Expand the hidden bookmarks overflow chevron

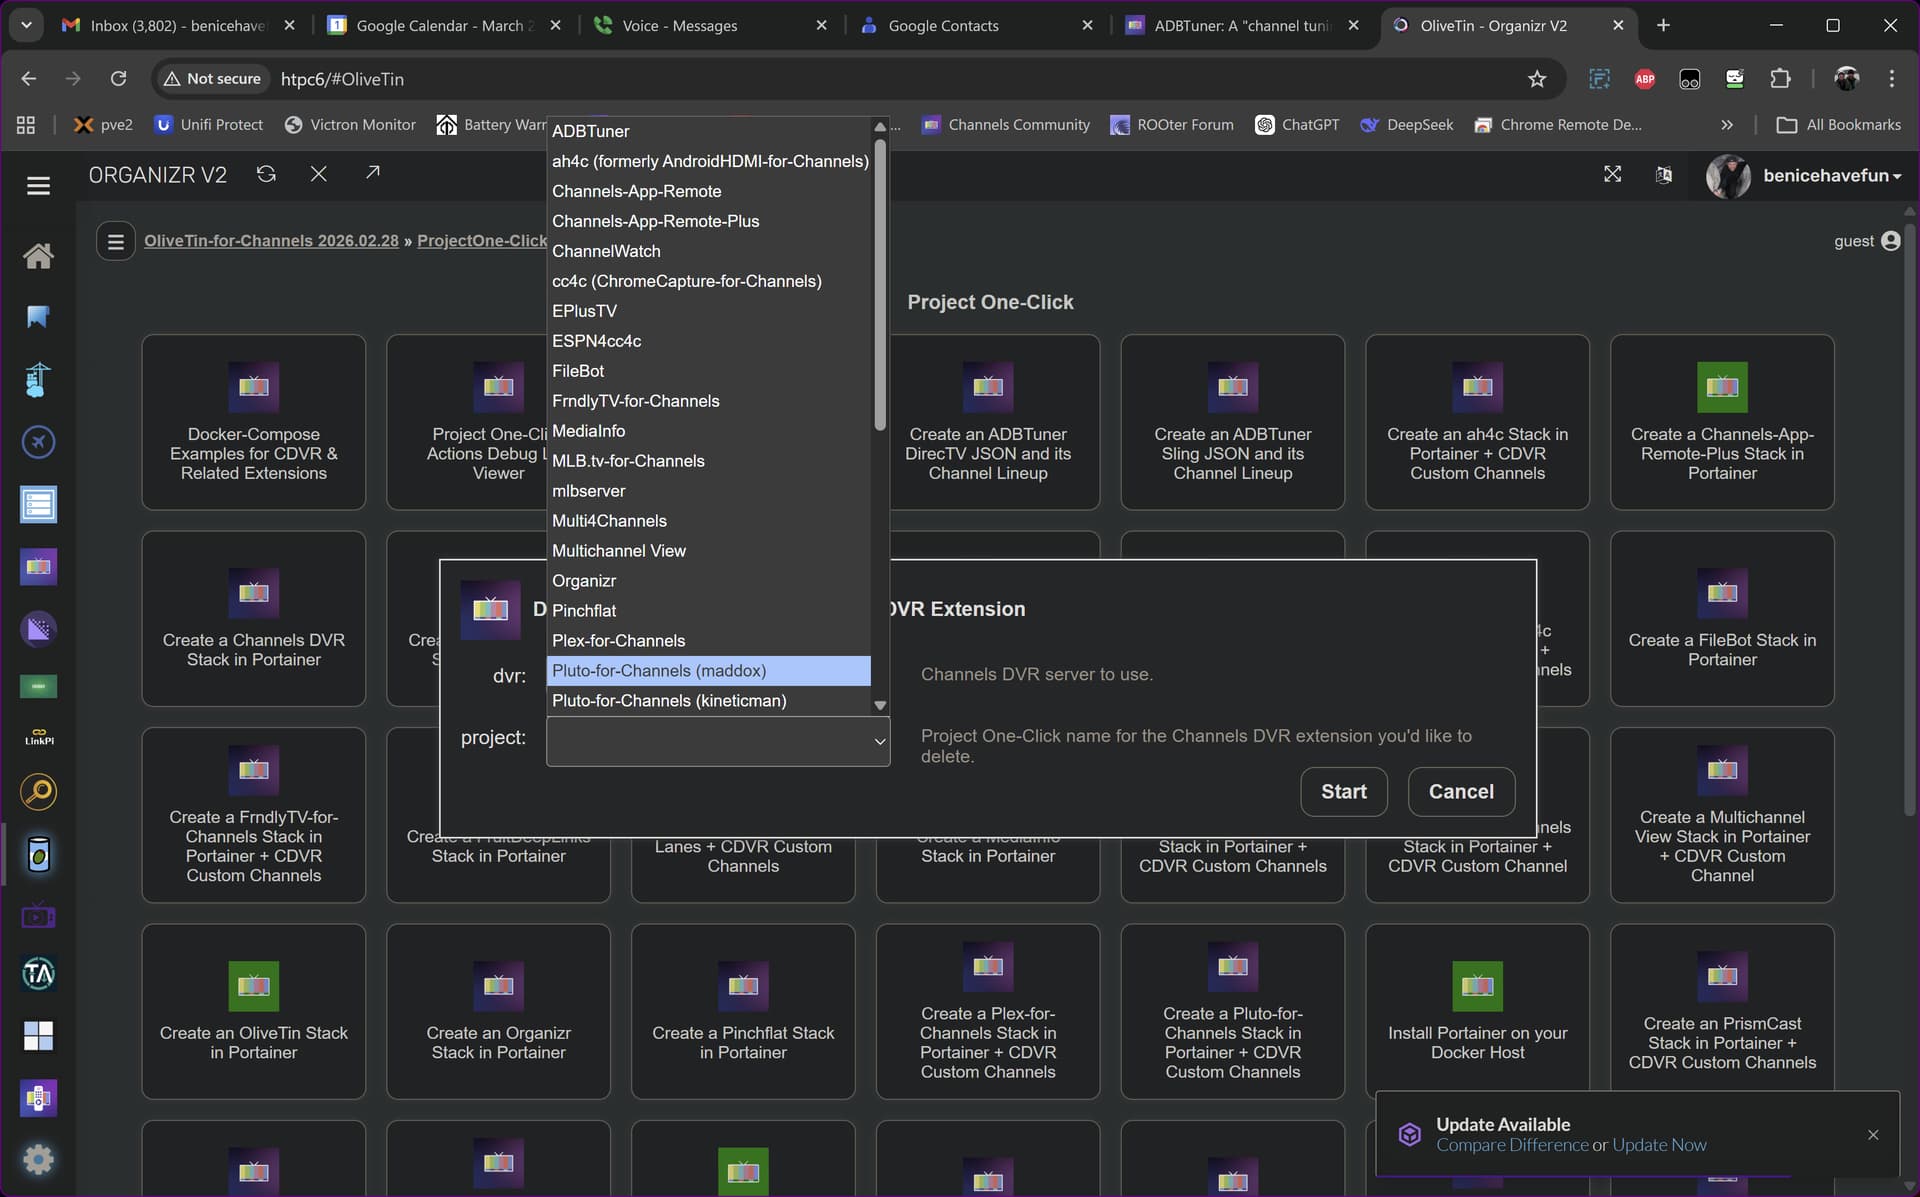point(1726,125)
